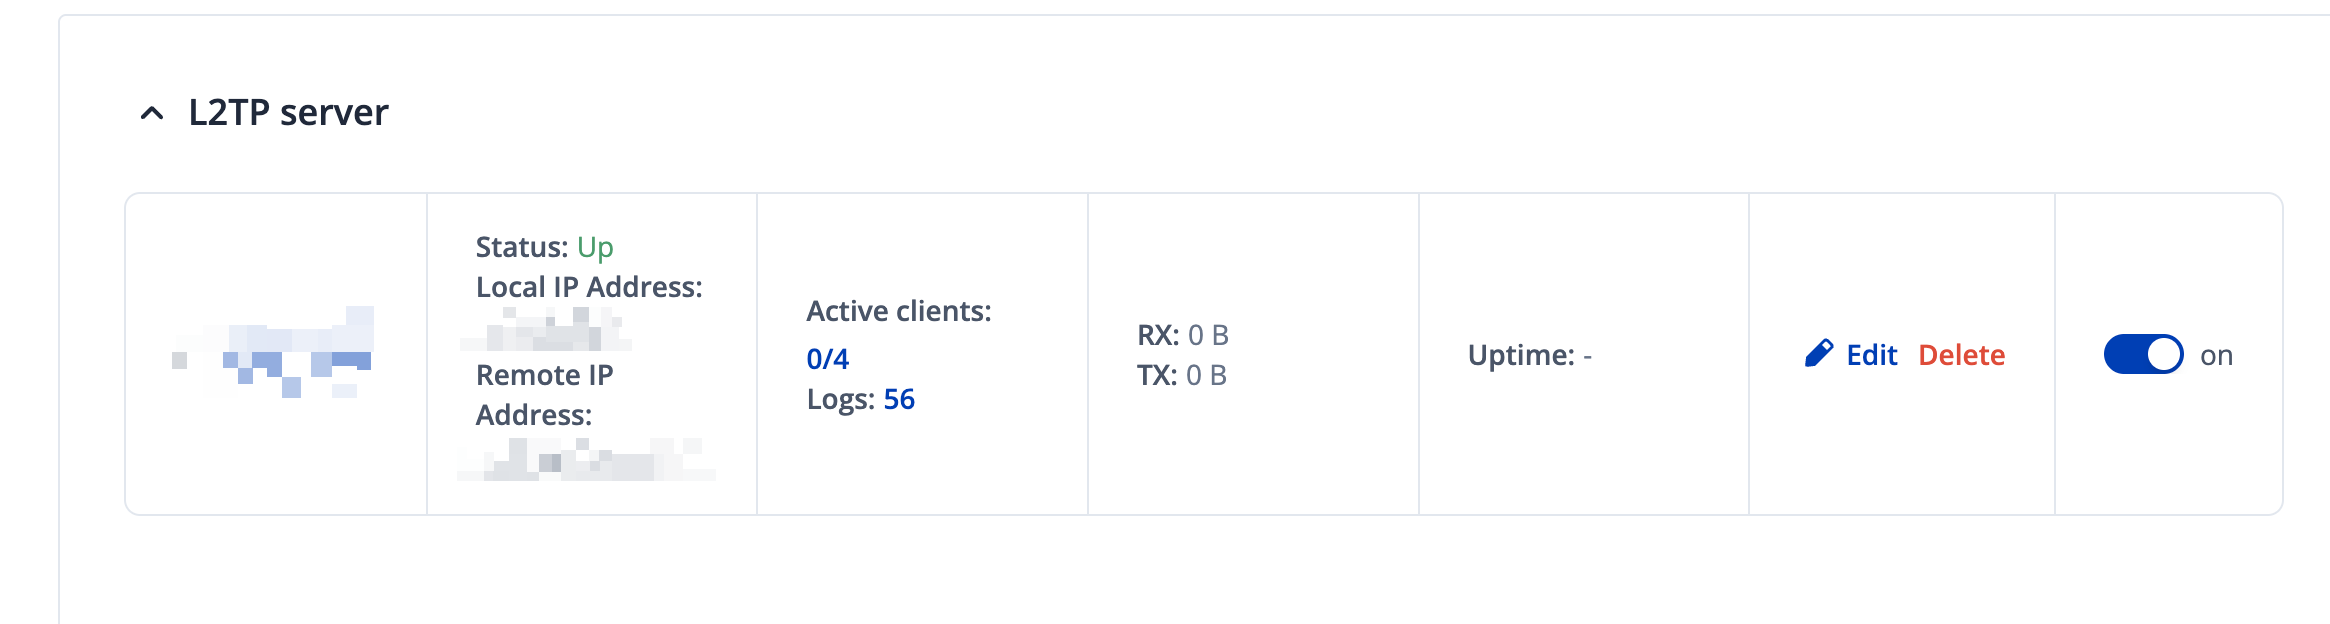This screenshot has width=2330, height=624.
Task: Turn off the L2TP server toggle
Action: tap(2143, 354)
